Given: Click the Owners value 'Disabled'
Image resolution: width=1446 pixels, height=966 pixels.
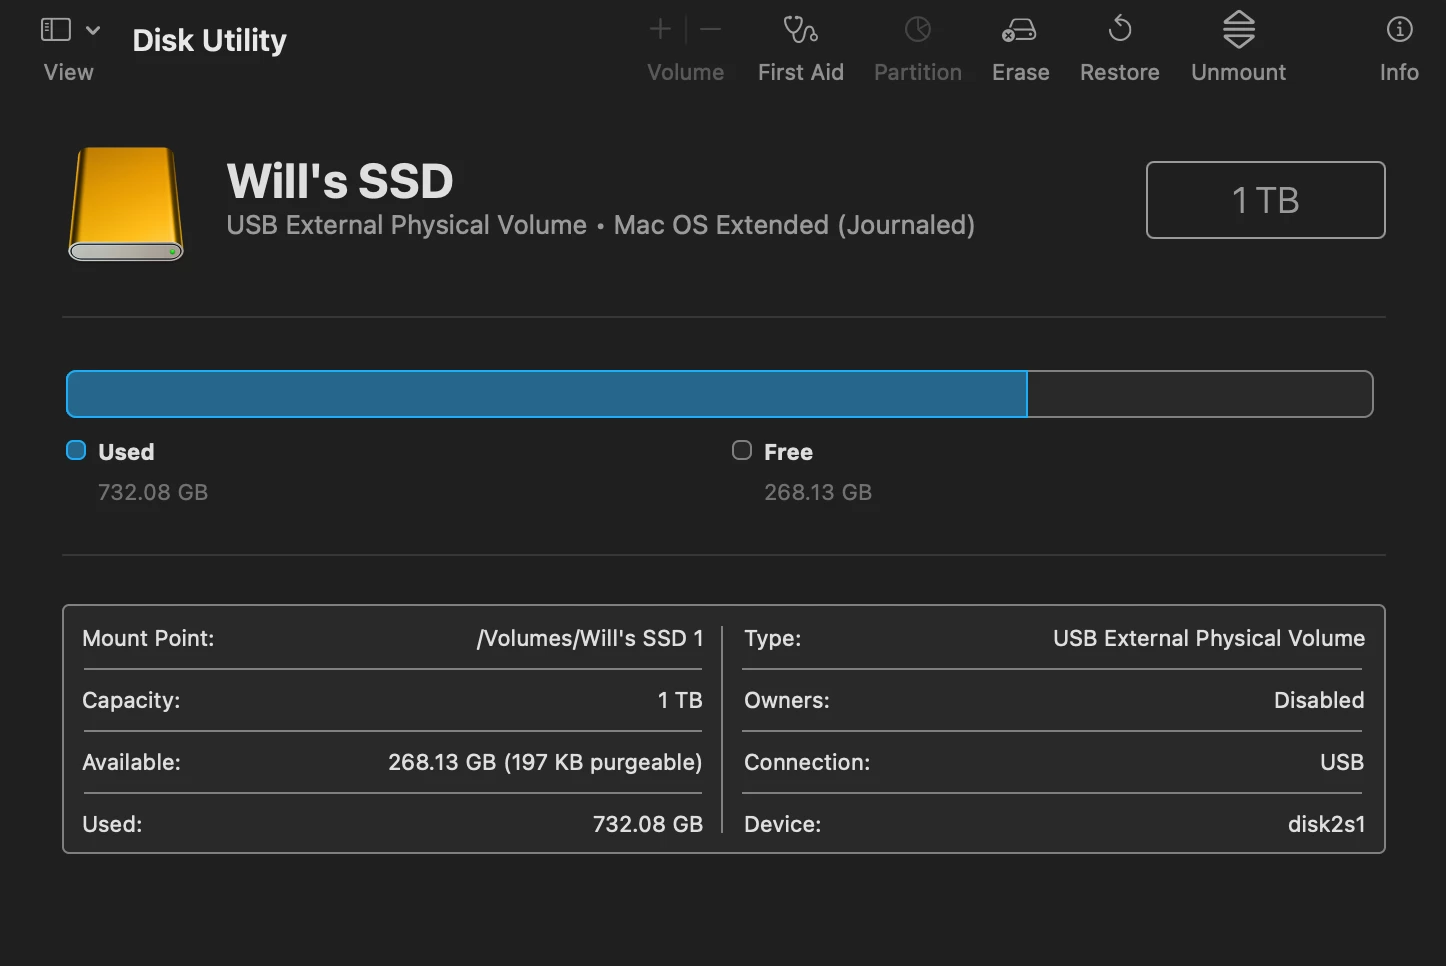Looking at the screenshot, I should point(1319,700).
